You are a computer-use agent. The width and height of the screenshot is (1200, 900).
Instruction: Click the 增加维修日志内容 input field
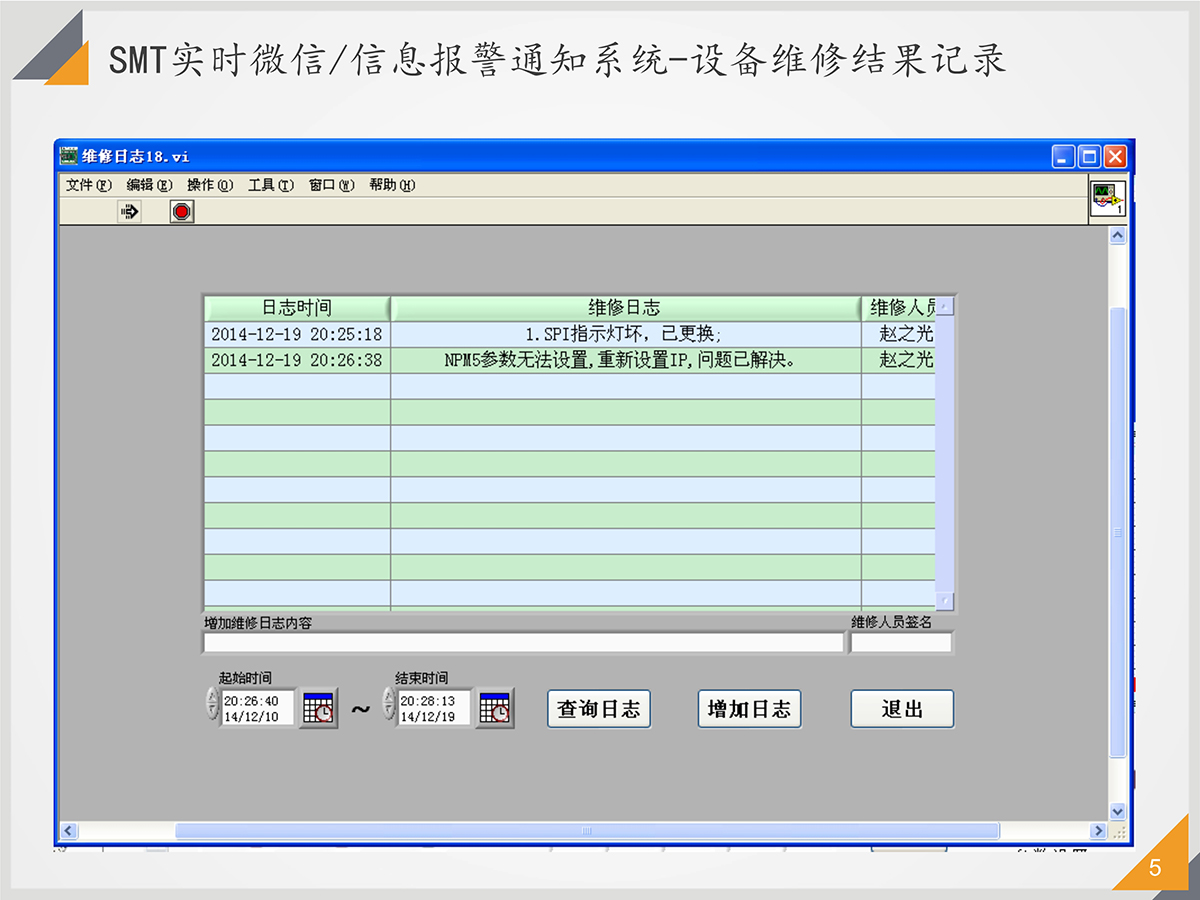[x=523, y=643]
